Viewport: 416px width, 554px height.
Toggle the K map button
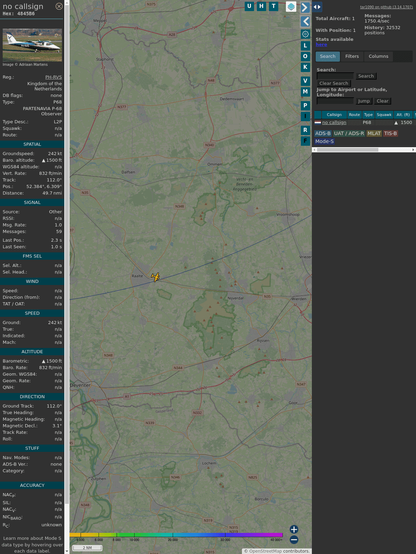point(305,67)
